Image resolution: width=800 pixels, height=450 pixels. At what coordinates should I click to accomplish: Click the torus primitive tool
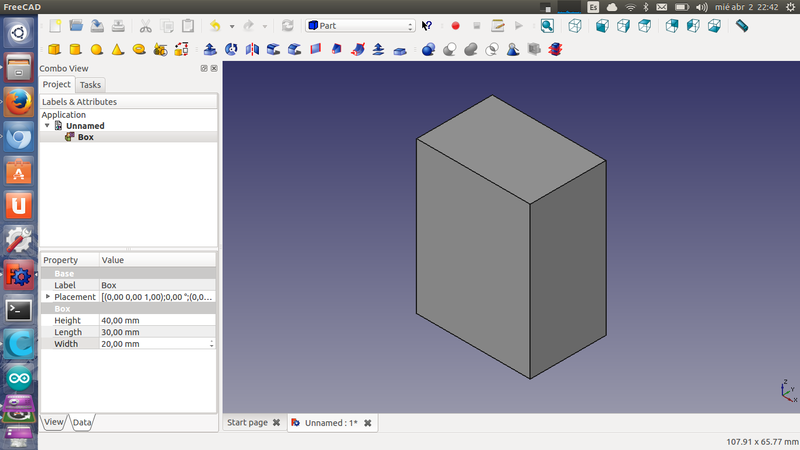(x=139, y=48)
